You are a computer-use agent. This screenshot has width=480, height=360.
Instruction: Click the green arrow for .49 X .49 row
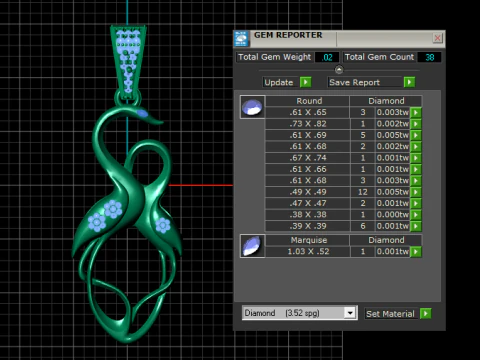[416, 192]
